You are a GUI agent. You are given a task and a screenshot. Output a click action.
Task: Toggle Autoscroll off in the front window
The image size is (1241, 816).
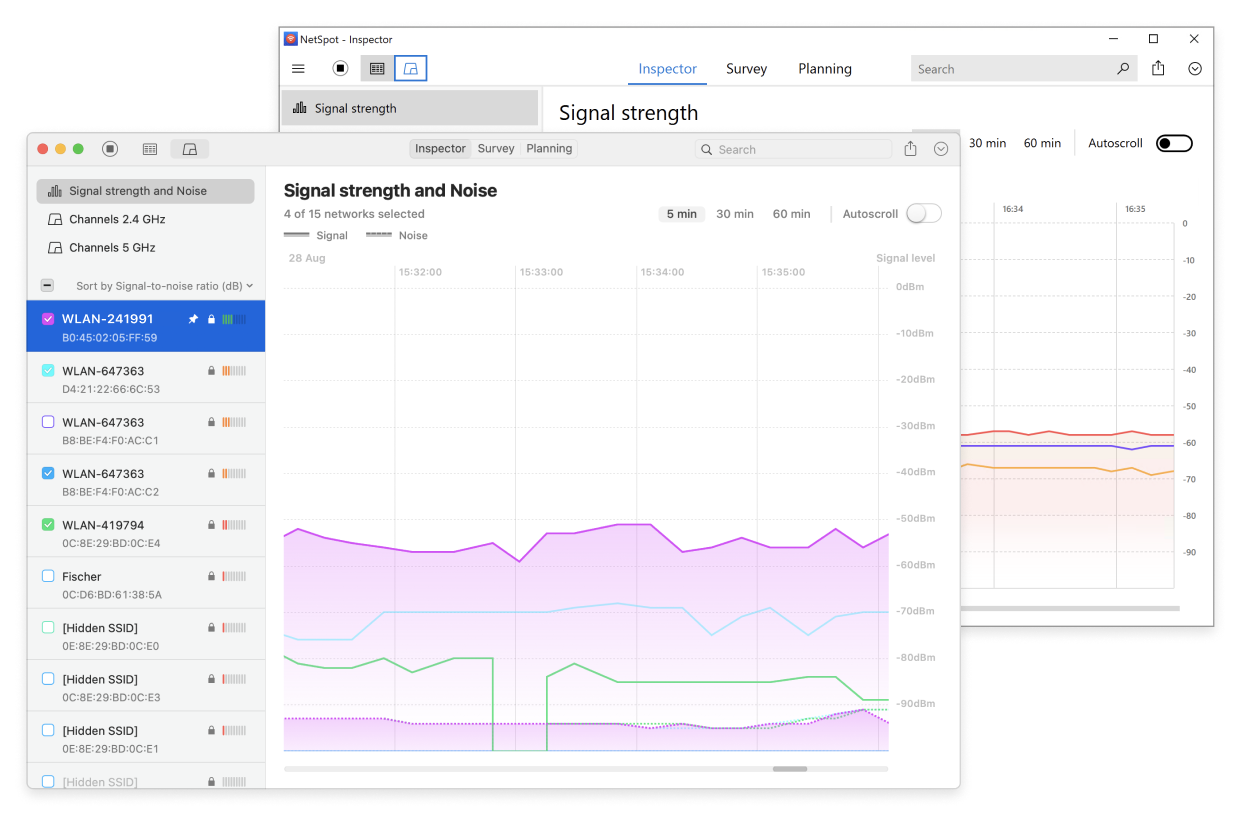point(923,213)
